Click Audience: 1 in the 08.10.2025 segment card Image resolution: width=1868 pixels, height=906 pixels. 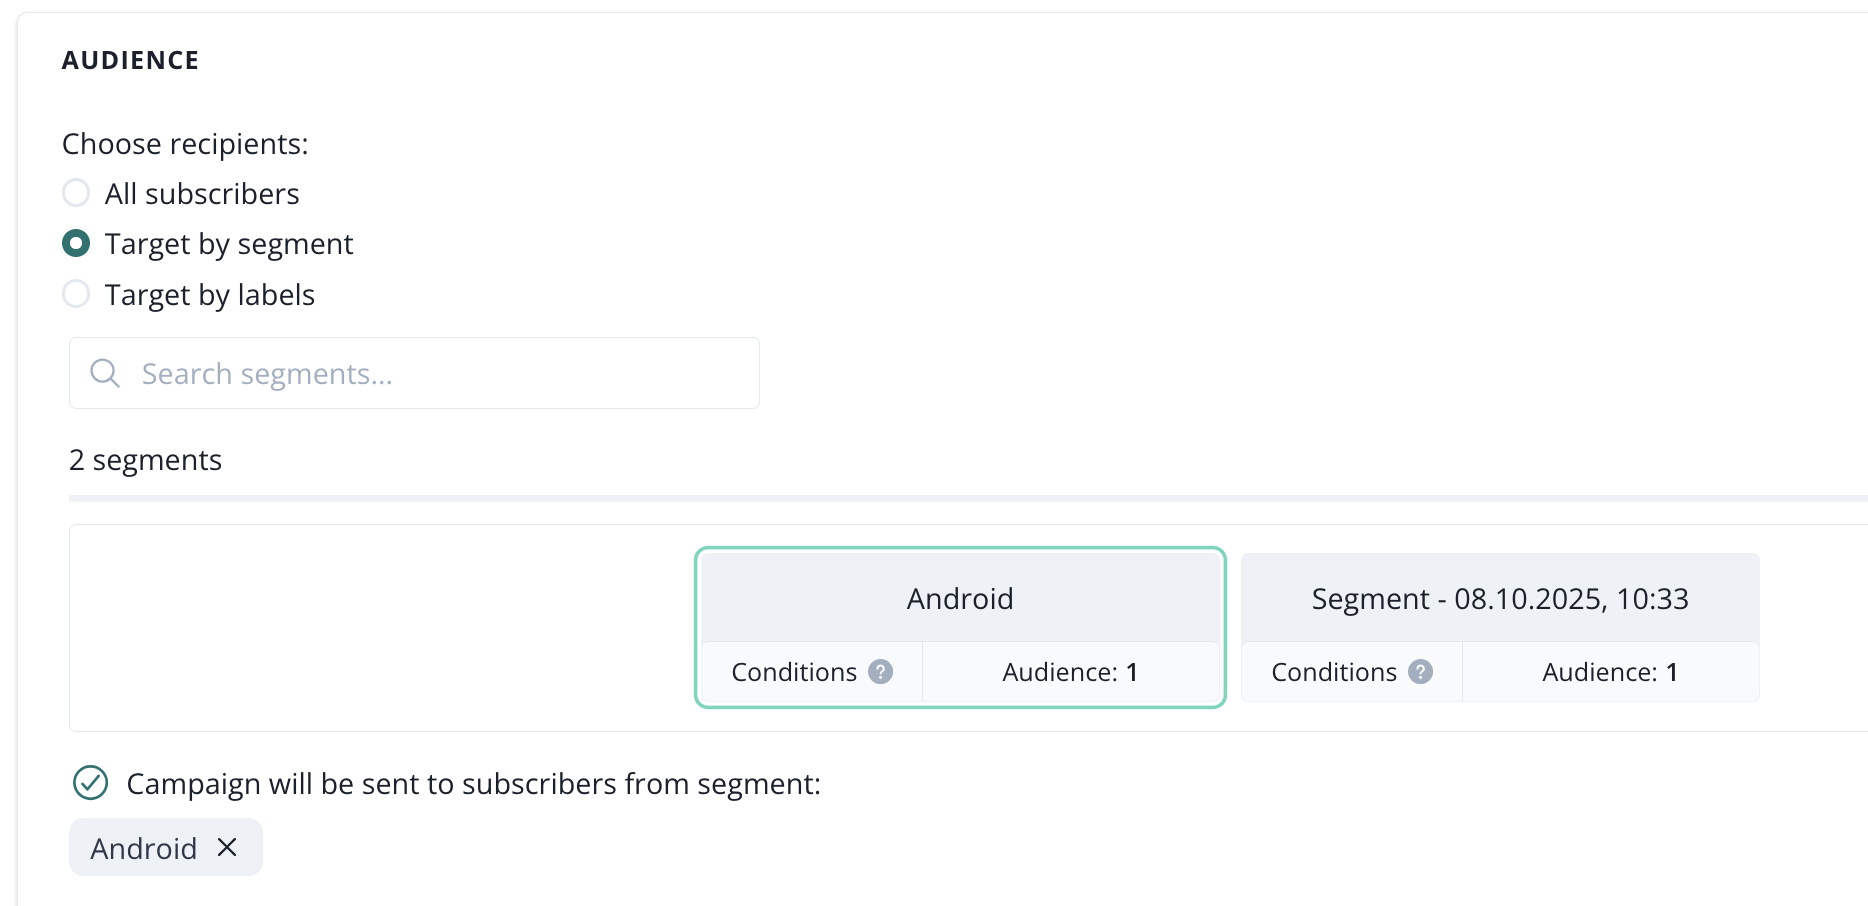(x=1610, y=672)
